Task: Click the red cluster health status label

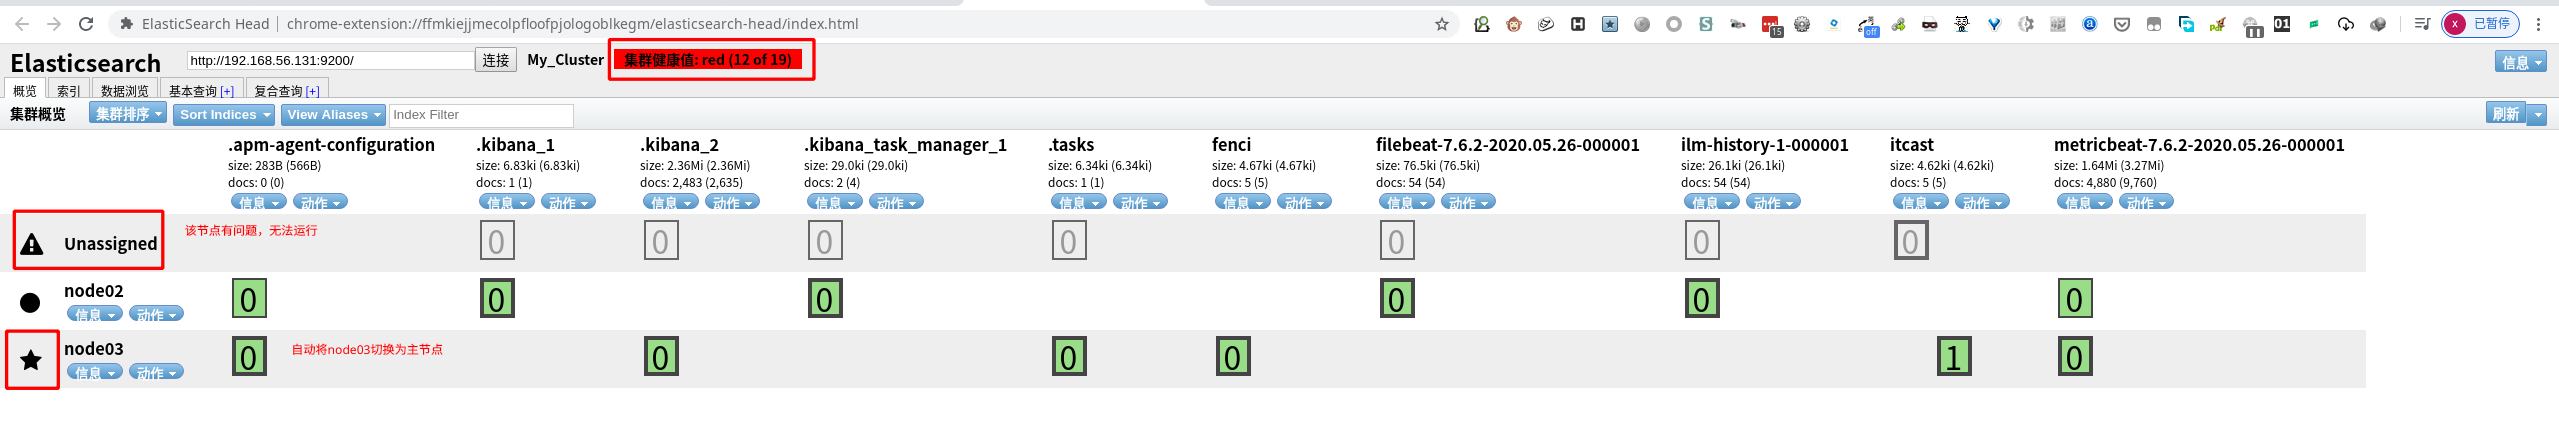Action: 708,60
